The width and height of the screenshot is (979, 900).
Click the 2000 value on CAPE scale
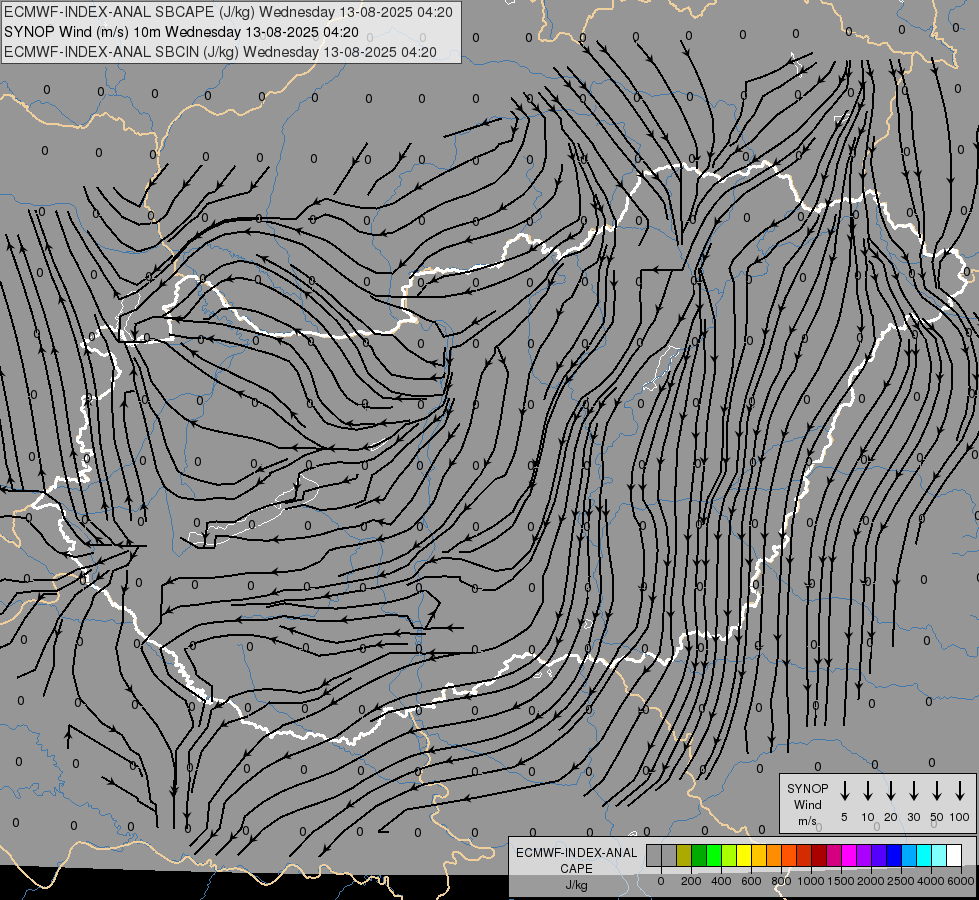point(871,881)
